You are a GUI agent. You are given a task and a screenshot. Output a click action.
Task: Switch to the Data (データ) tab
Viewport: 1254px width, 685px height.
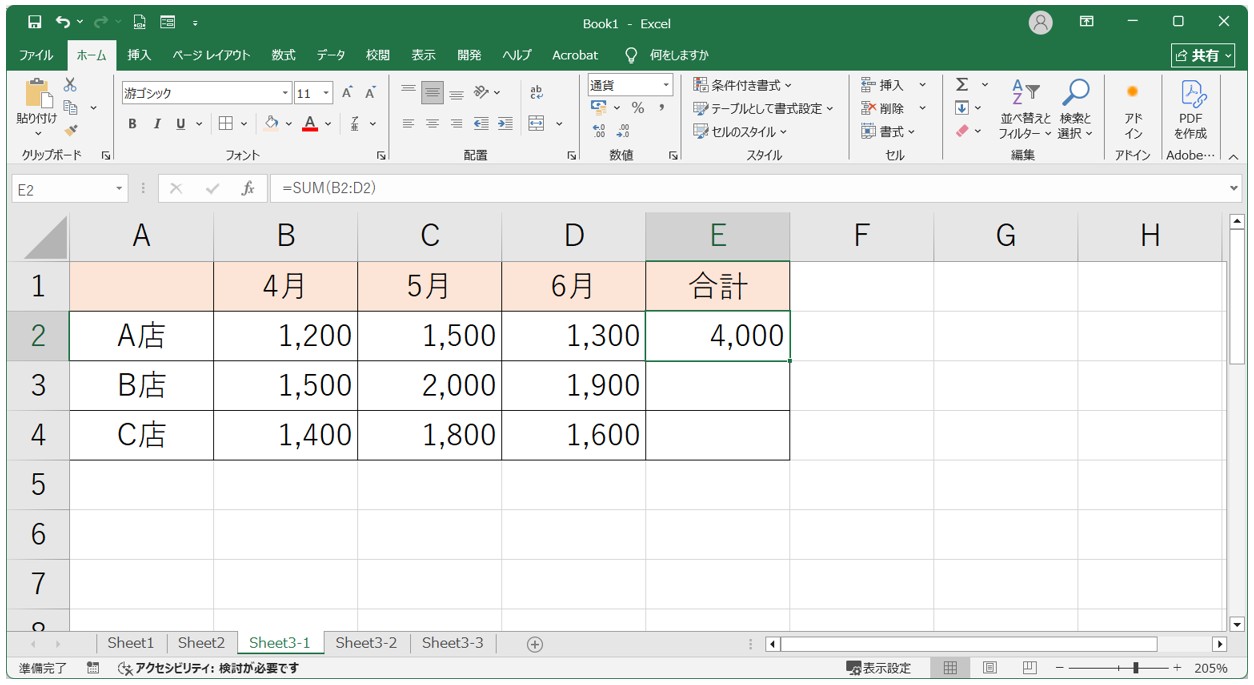coord(331,55)
